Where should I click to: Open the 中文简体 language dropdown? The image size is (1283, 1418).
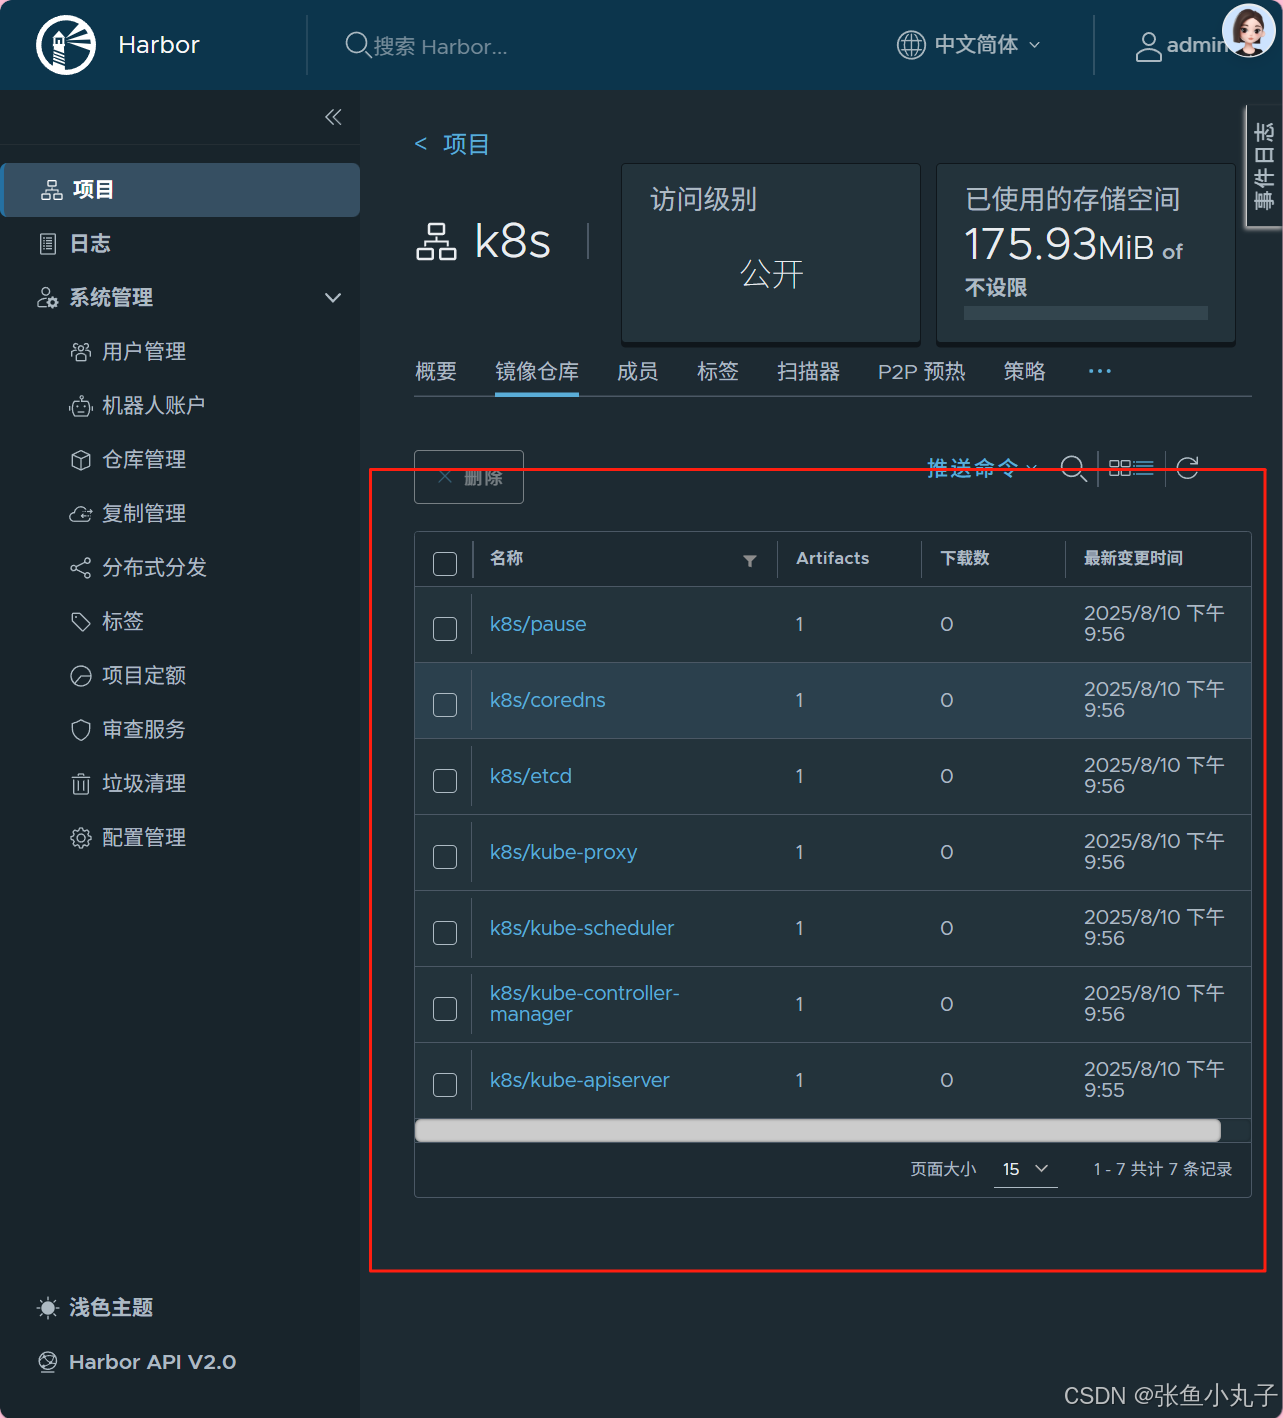coord(969,45)
